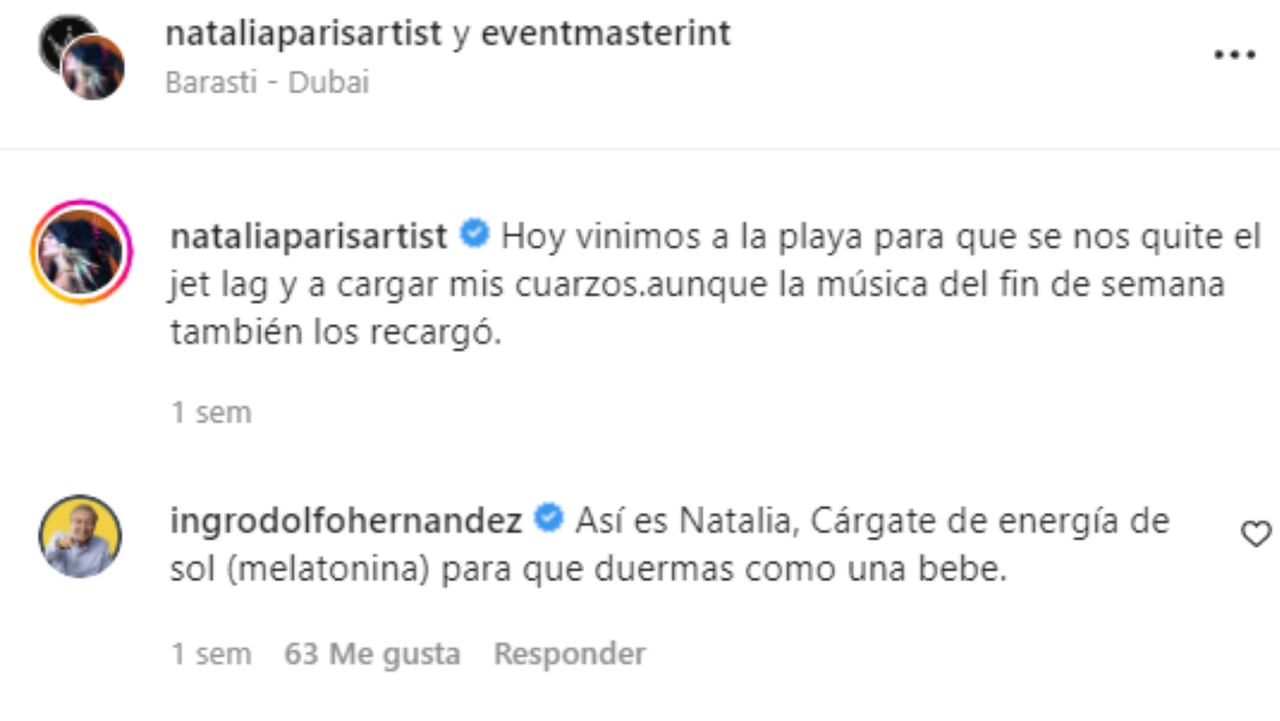Screen dimensions: 1280x721
Task: Reply to the comment using Responder
Action: 569,654
